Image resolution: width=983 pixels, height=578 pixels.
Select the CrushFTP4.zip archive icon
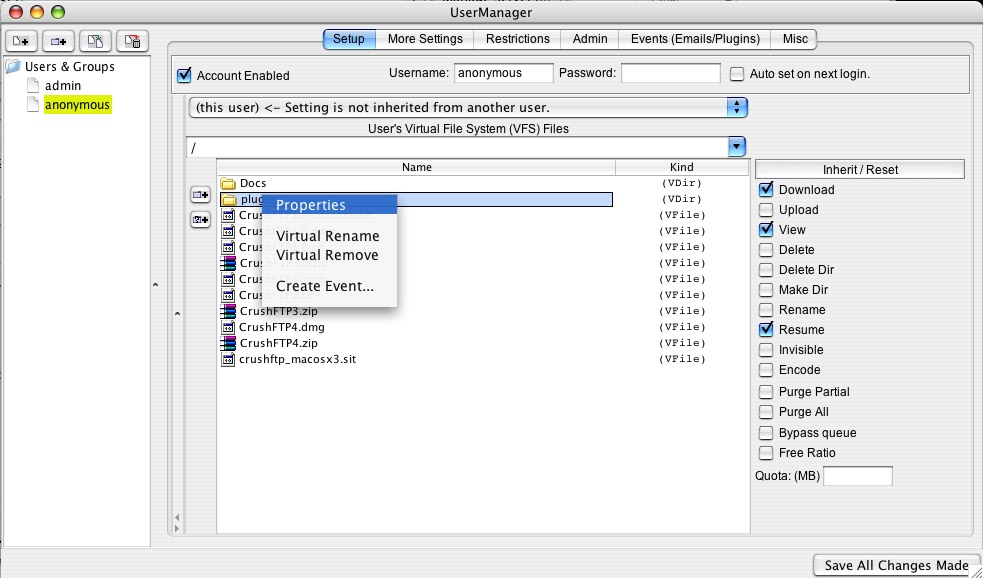click(227, 343)
